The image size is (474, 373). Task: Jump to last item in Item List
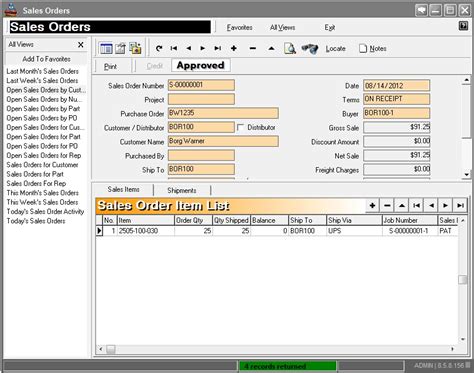coord(460,205)
